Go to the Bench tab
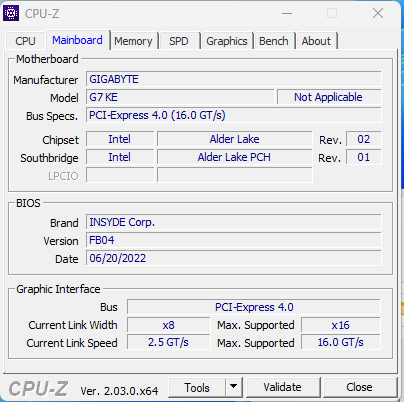 tap(274, 41)
